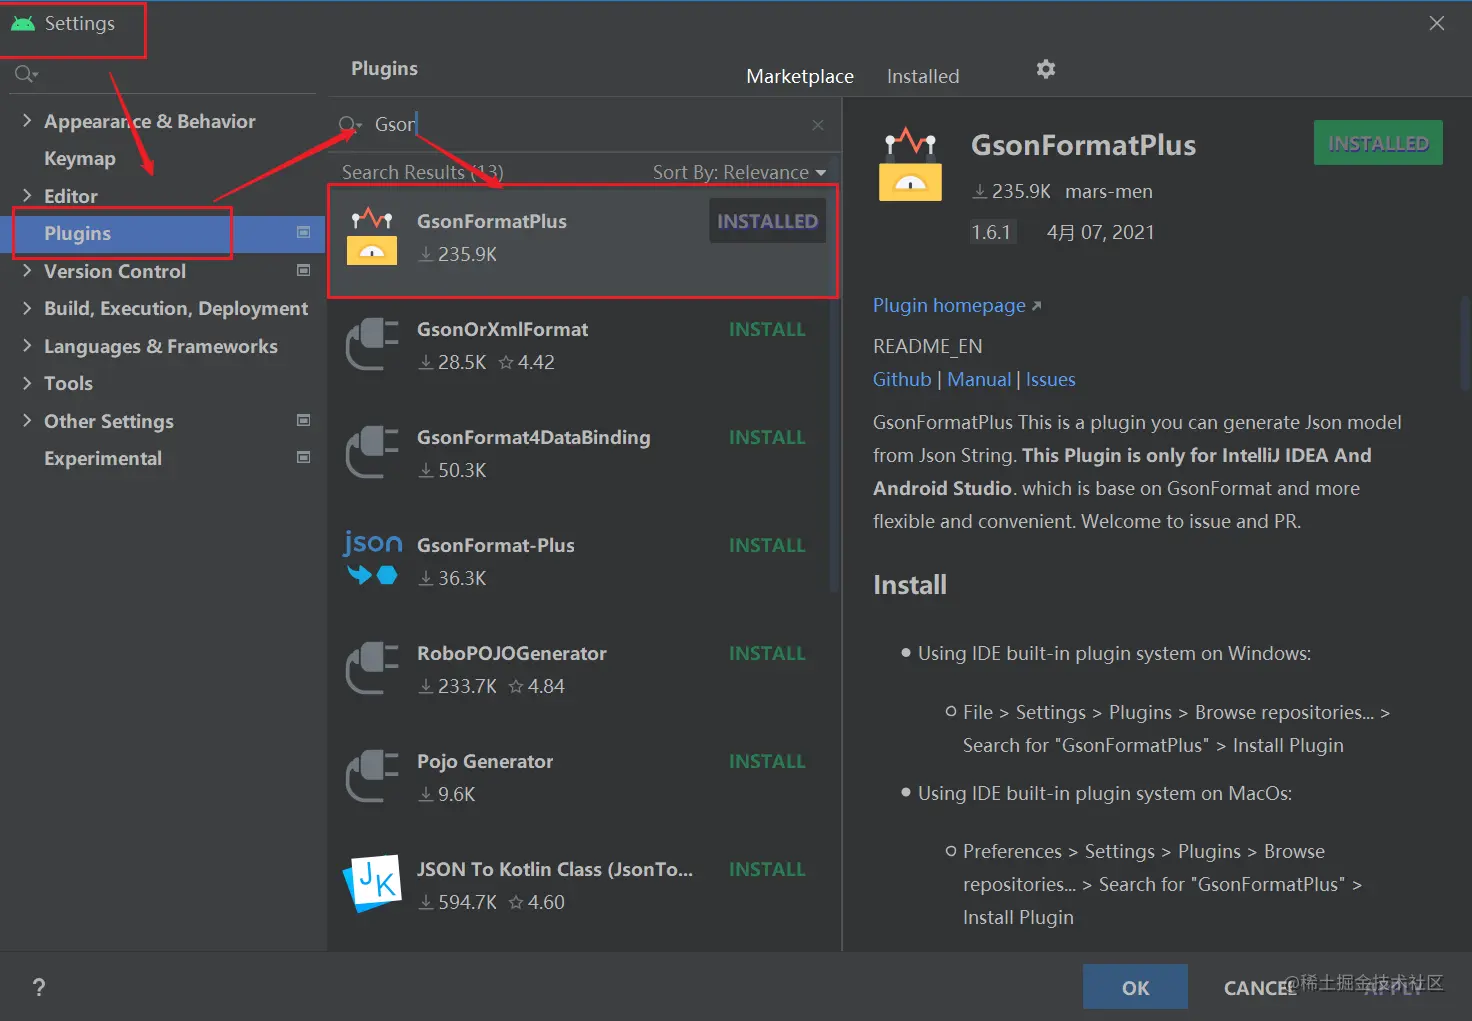Click the green INSTALLED button in details
1472x1021 pixels.
(1378, 143)
